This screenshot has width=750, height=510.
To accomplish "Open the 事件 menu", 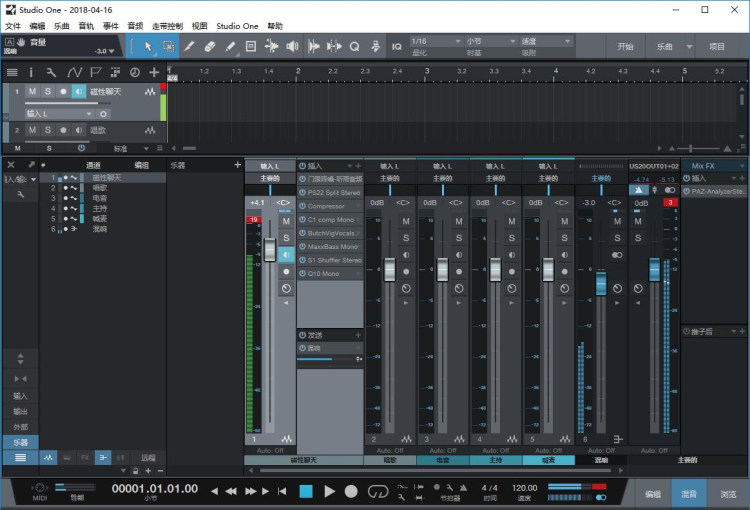I will coord(110,26).
